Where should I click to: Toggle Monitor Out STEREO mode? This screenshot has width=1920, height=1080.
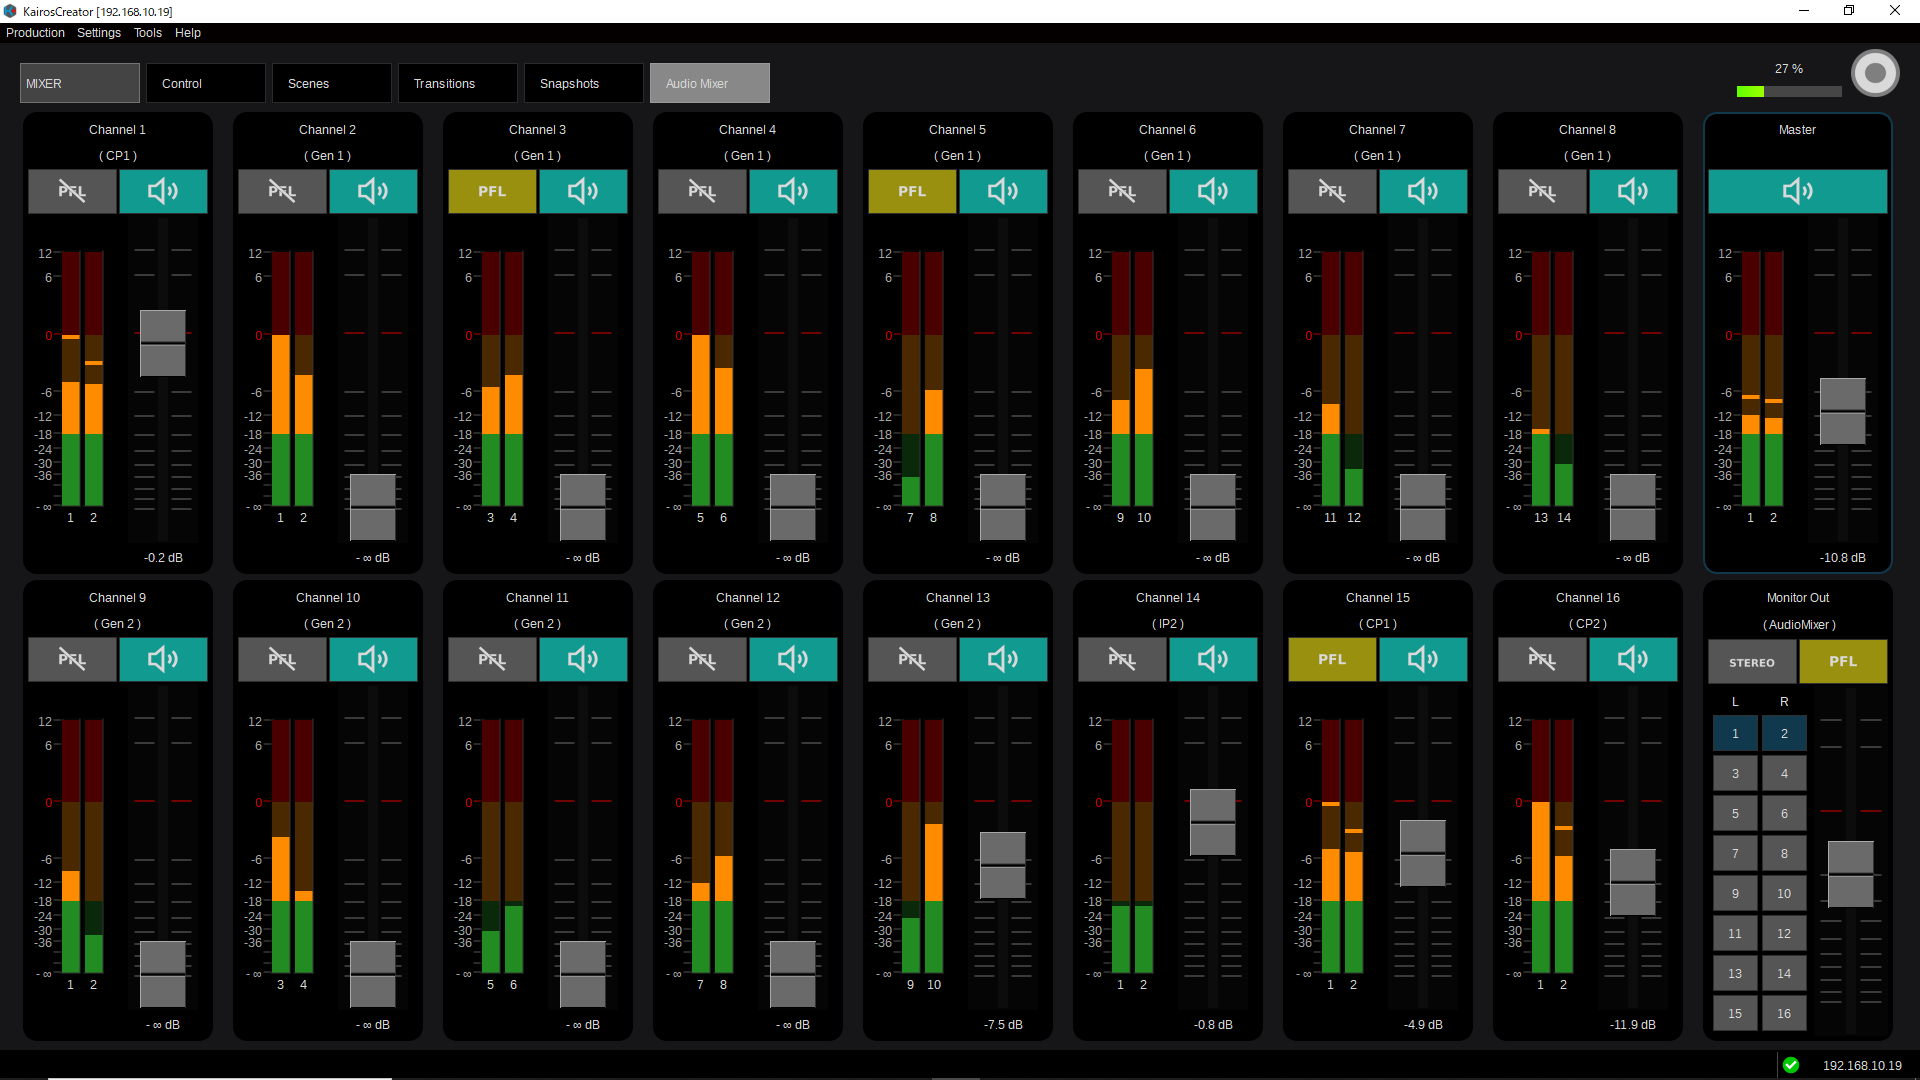click(1752, 662)
